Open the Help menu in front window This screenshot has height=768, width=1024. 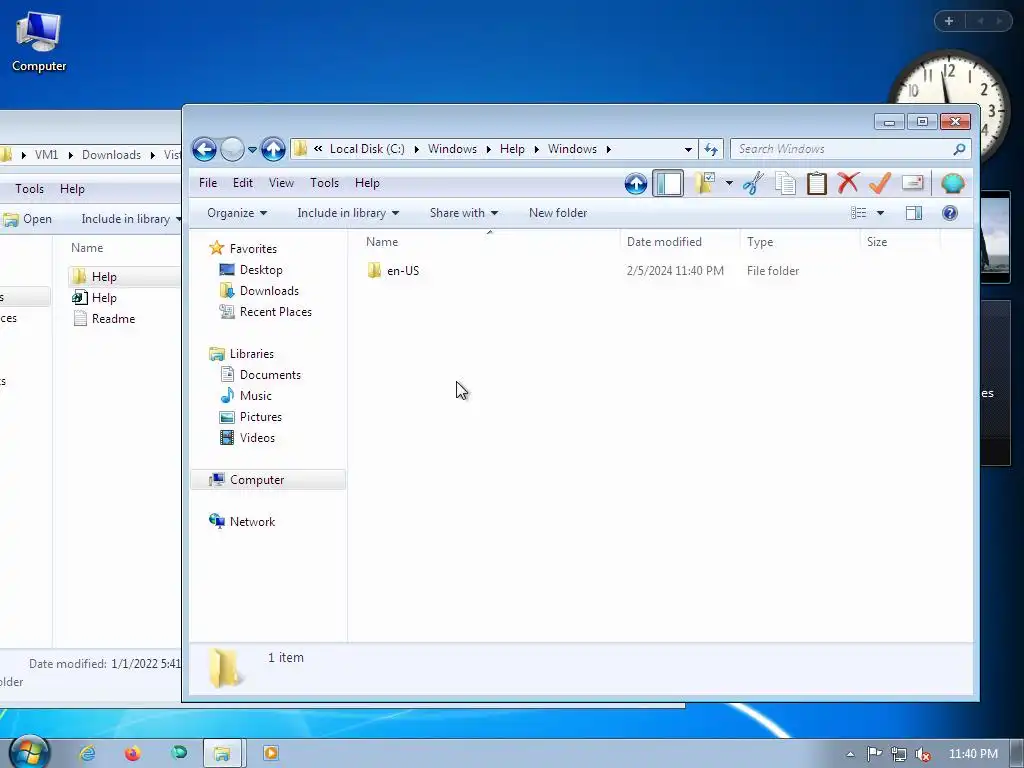point(367,183)
